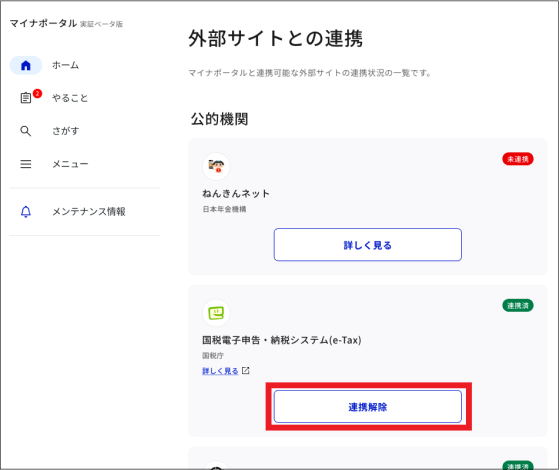Click the bell icon for maintenance info
The height and width of the screenshot is (470, 560).
[x=26, y=211]
